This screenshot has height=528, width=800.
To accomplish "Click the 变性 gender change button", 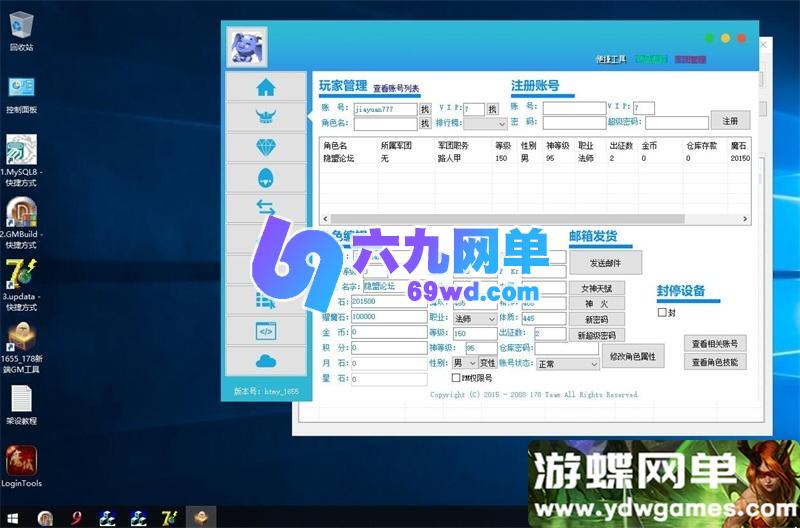I will pos(488,363).
